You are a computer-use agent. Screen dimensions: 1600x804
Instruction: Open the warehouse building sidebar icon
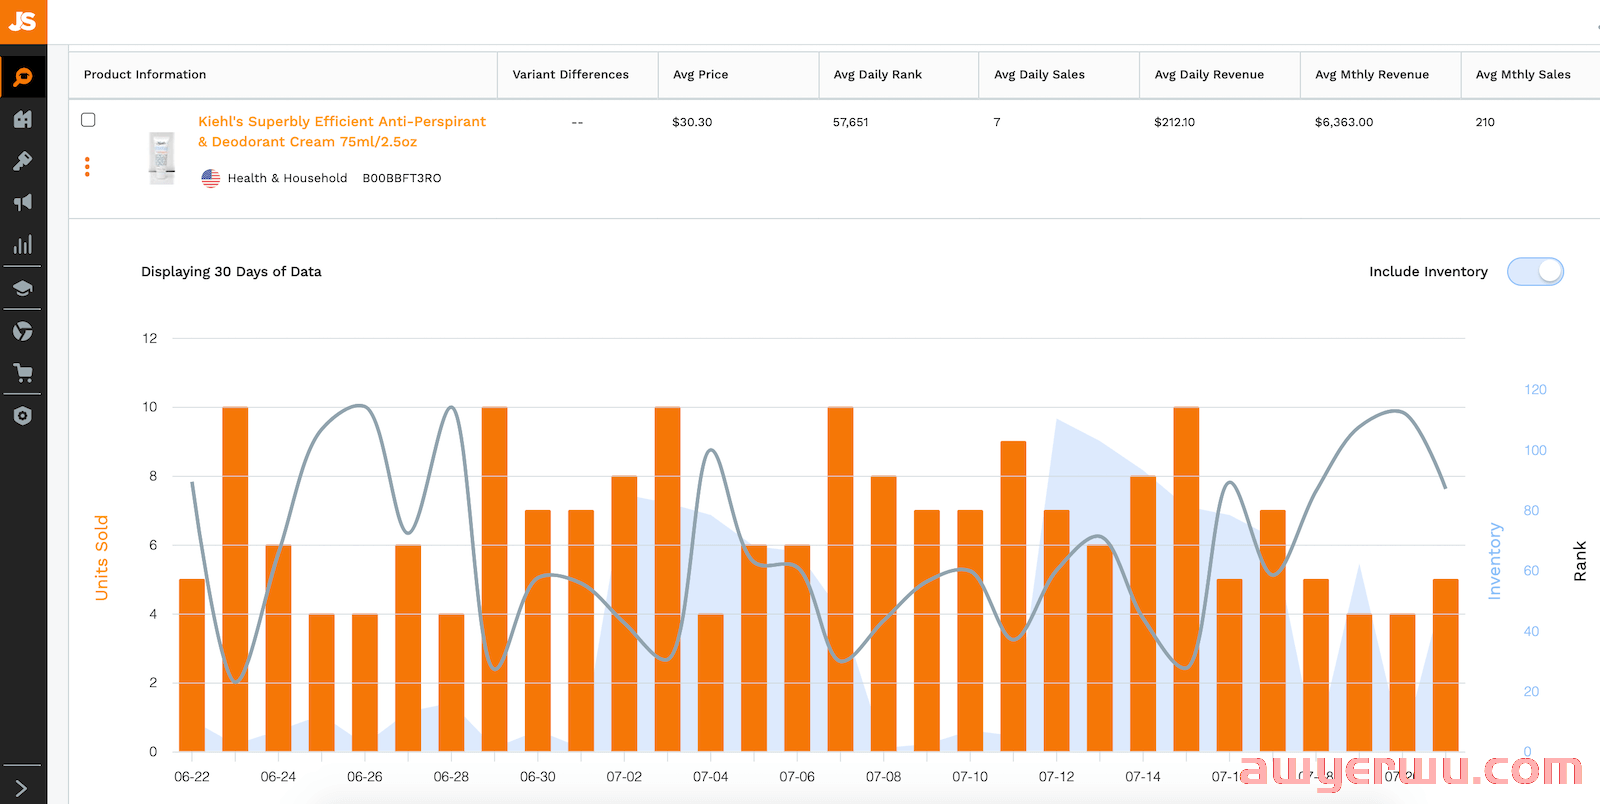(22, 119)
